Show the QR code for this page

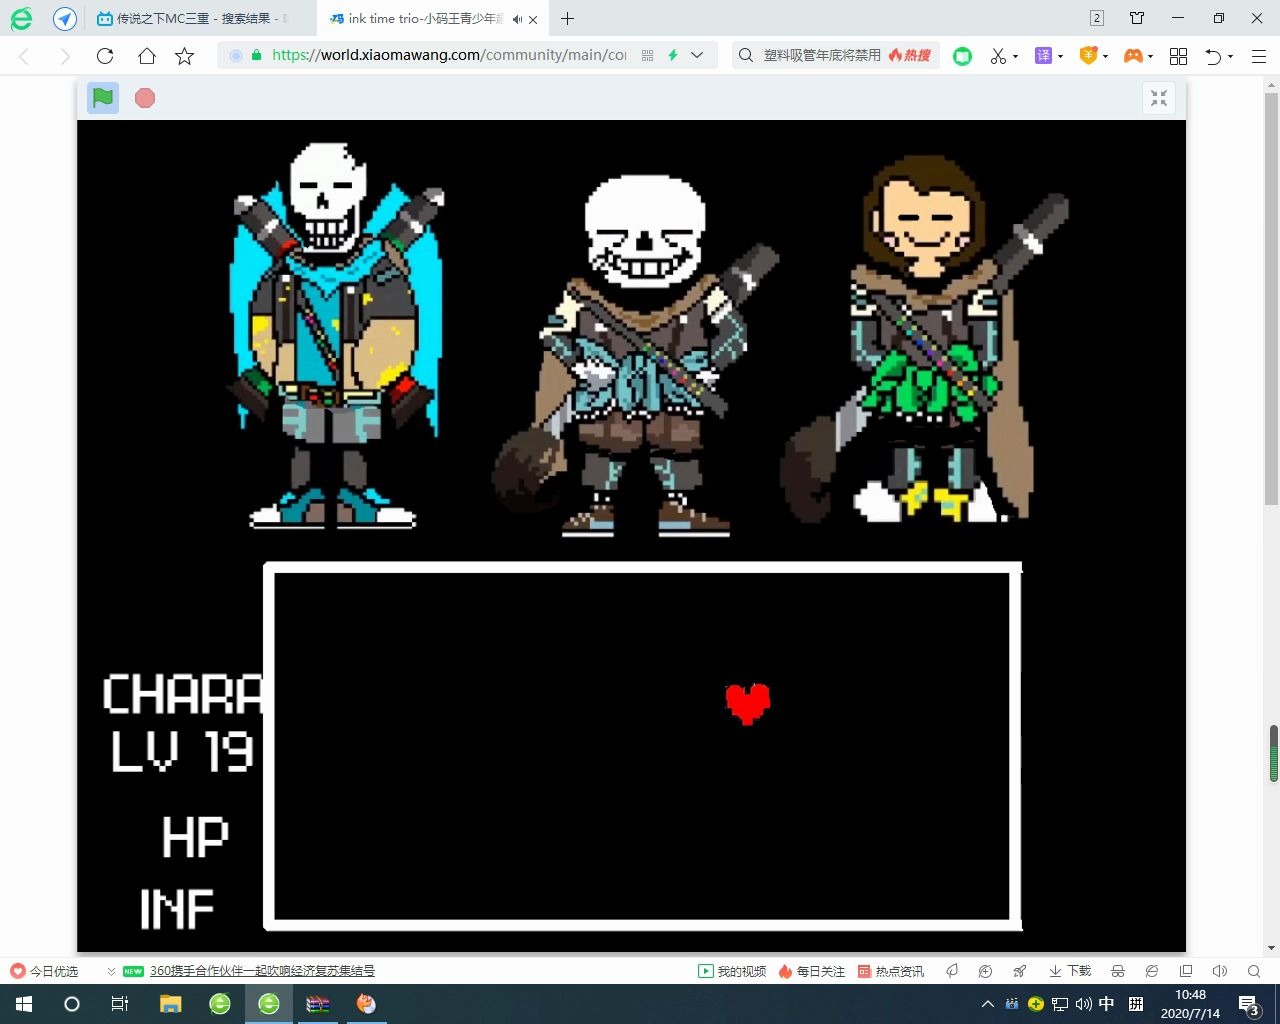pyautogui.click(x=647, y=56)
